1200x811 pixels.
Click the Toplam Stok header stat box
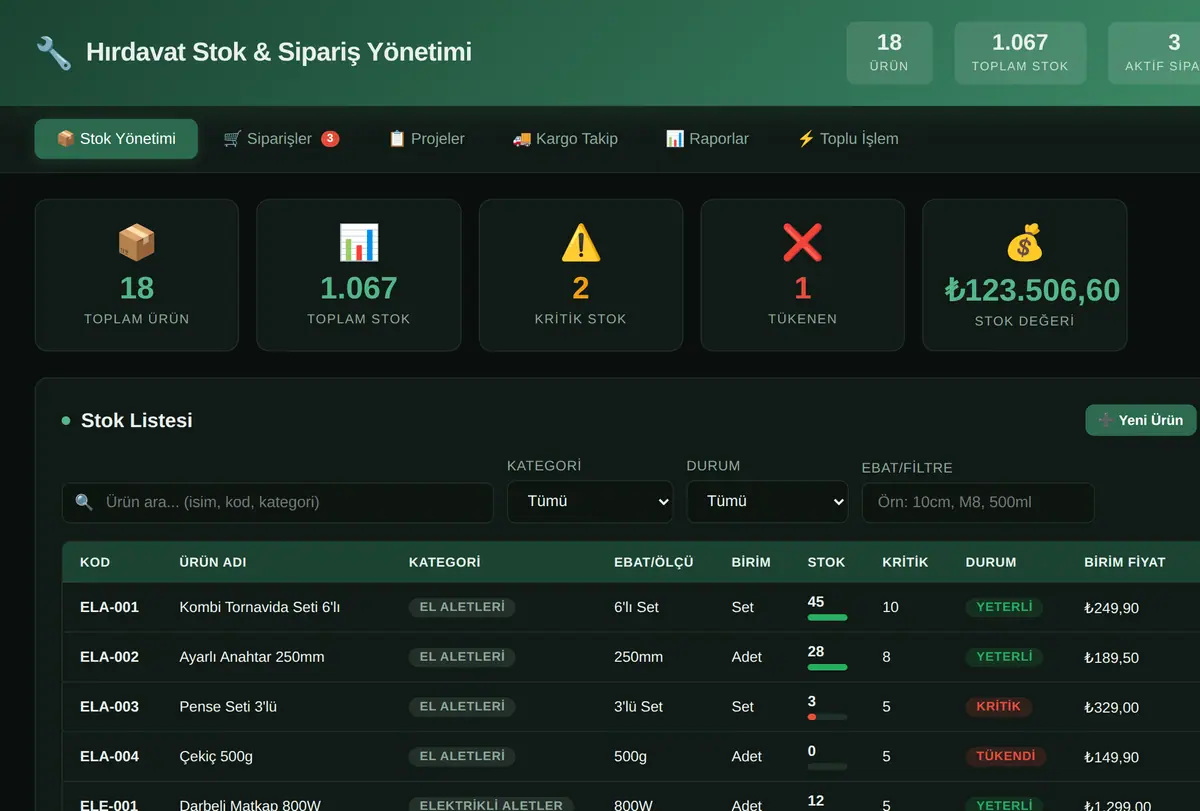(x=1020, y=53)
